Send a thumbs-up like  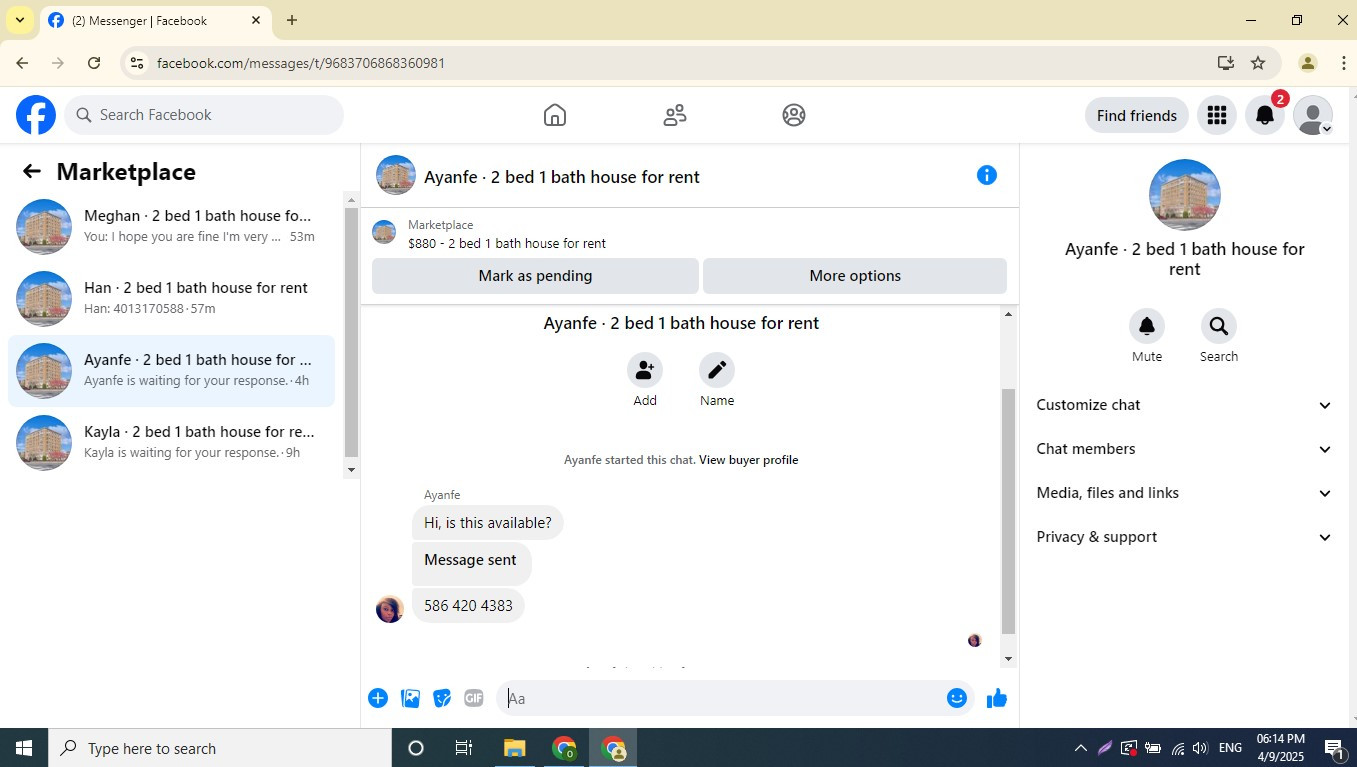[997, 698]
